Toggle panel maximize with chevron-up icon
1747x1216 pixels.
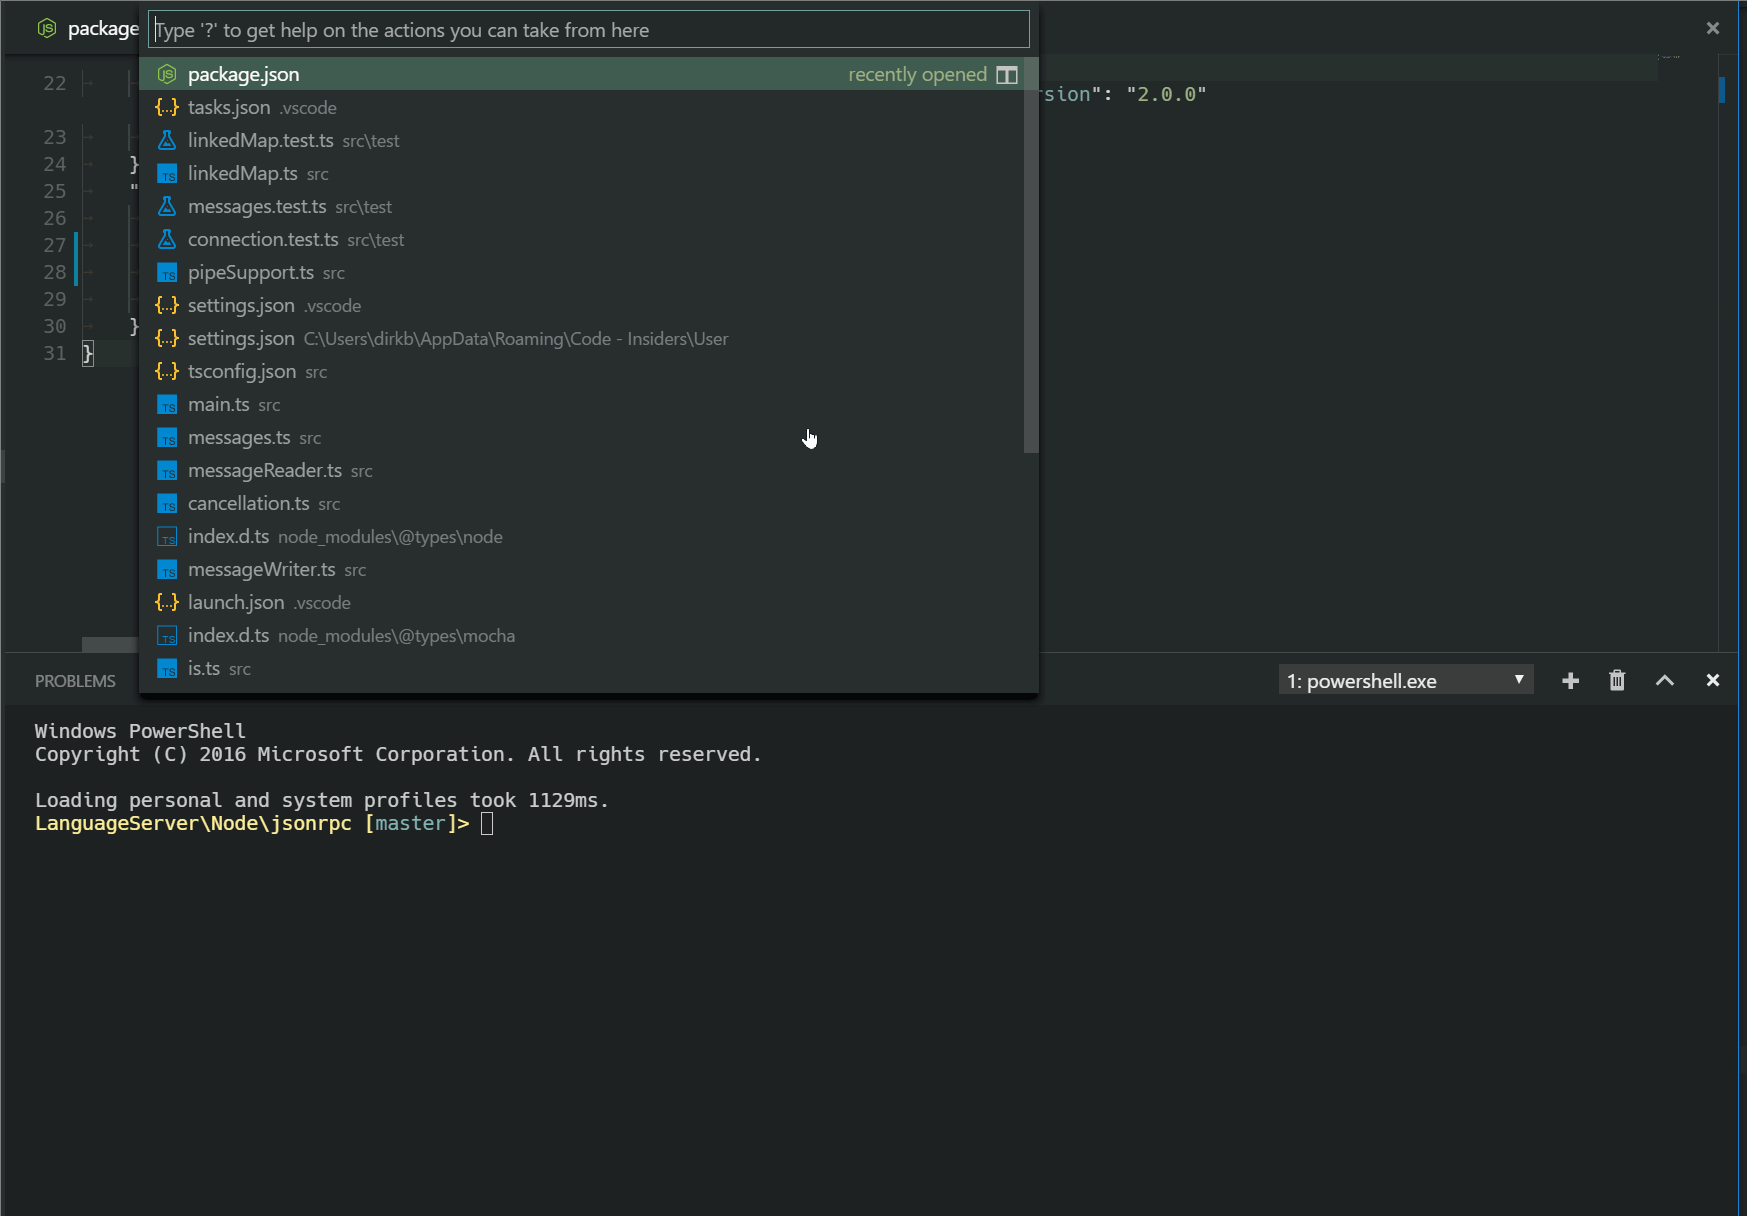click(x=1664, y=680)
